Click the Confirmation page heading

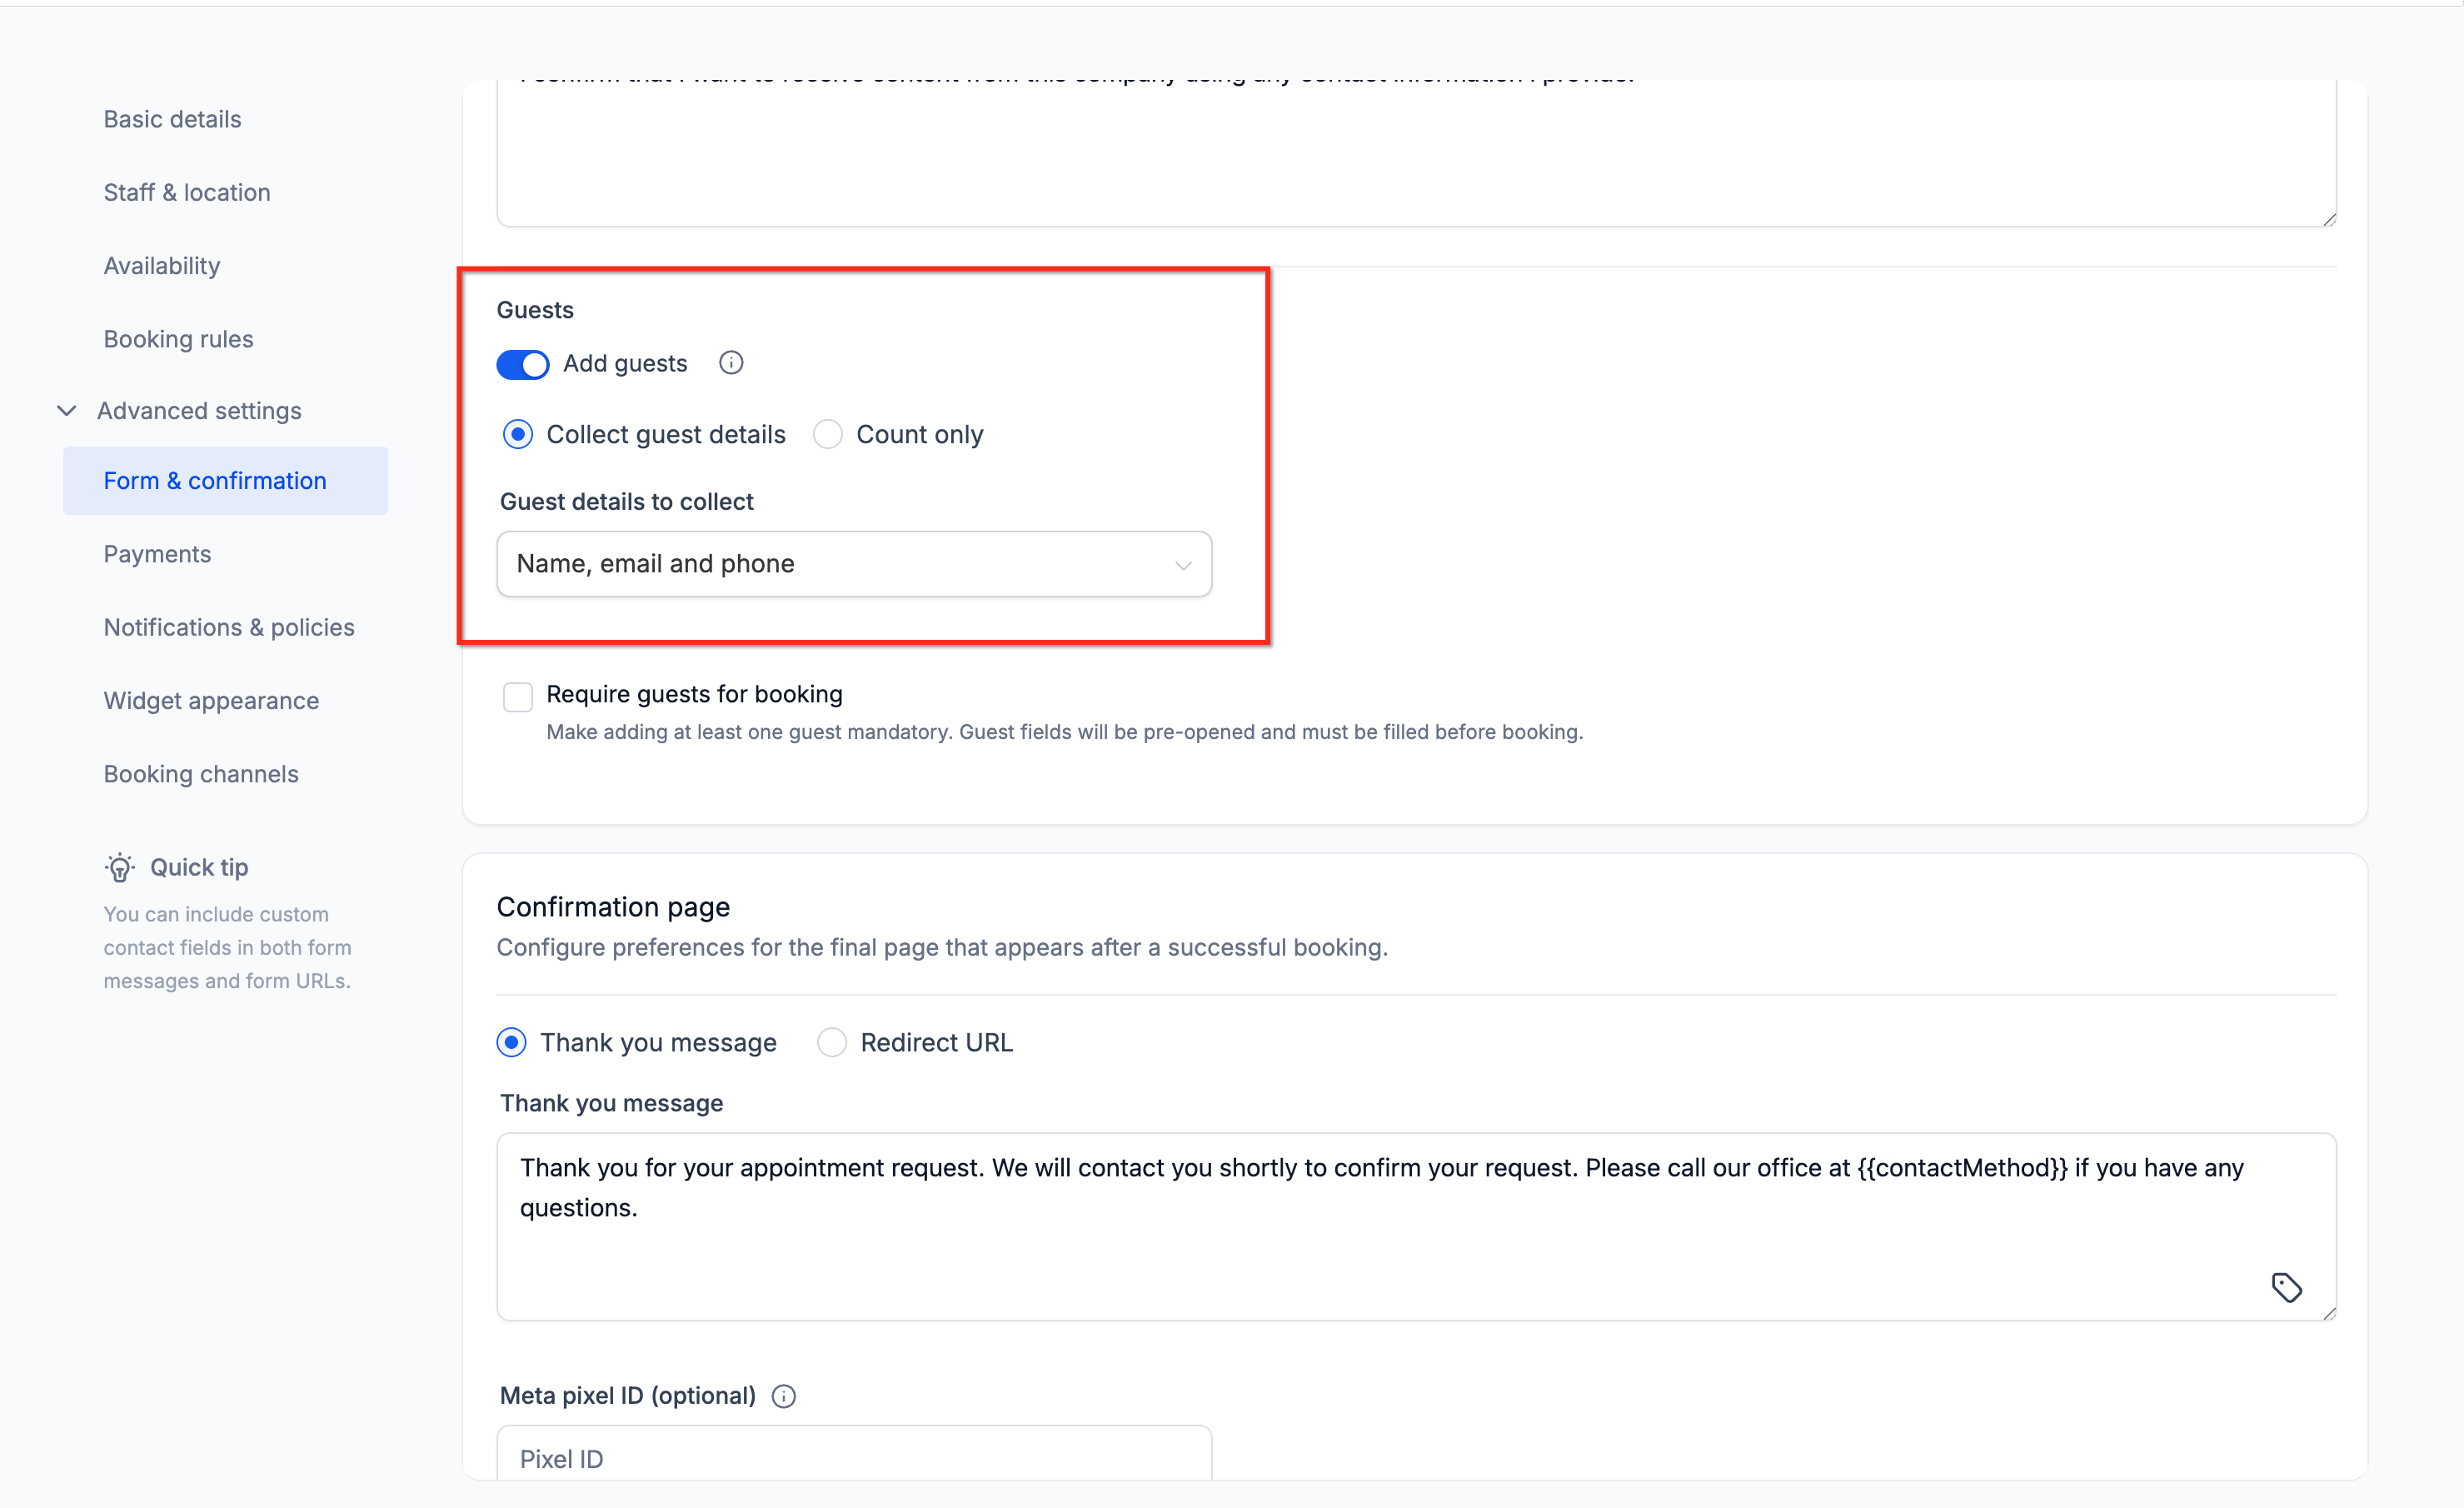(x=613, y=907)
